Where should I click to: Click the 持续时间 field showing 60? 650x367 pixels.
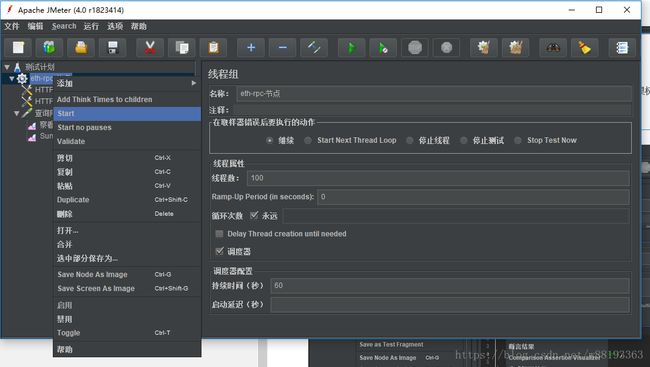(450, 286)
